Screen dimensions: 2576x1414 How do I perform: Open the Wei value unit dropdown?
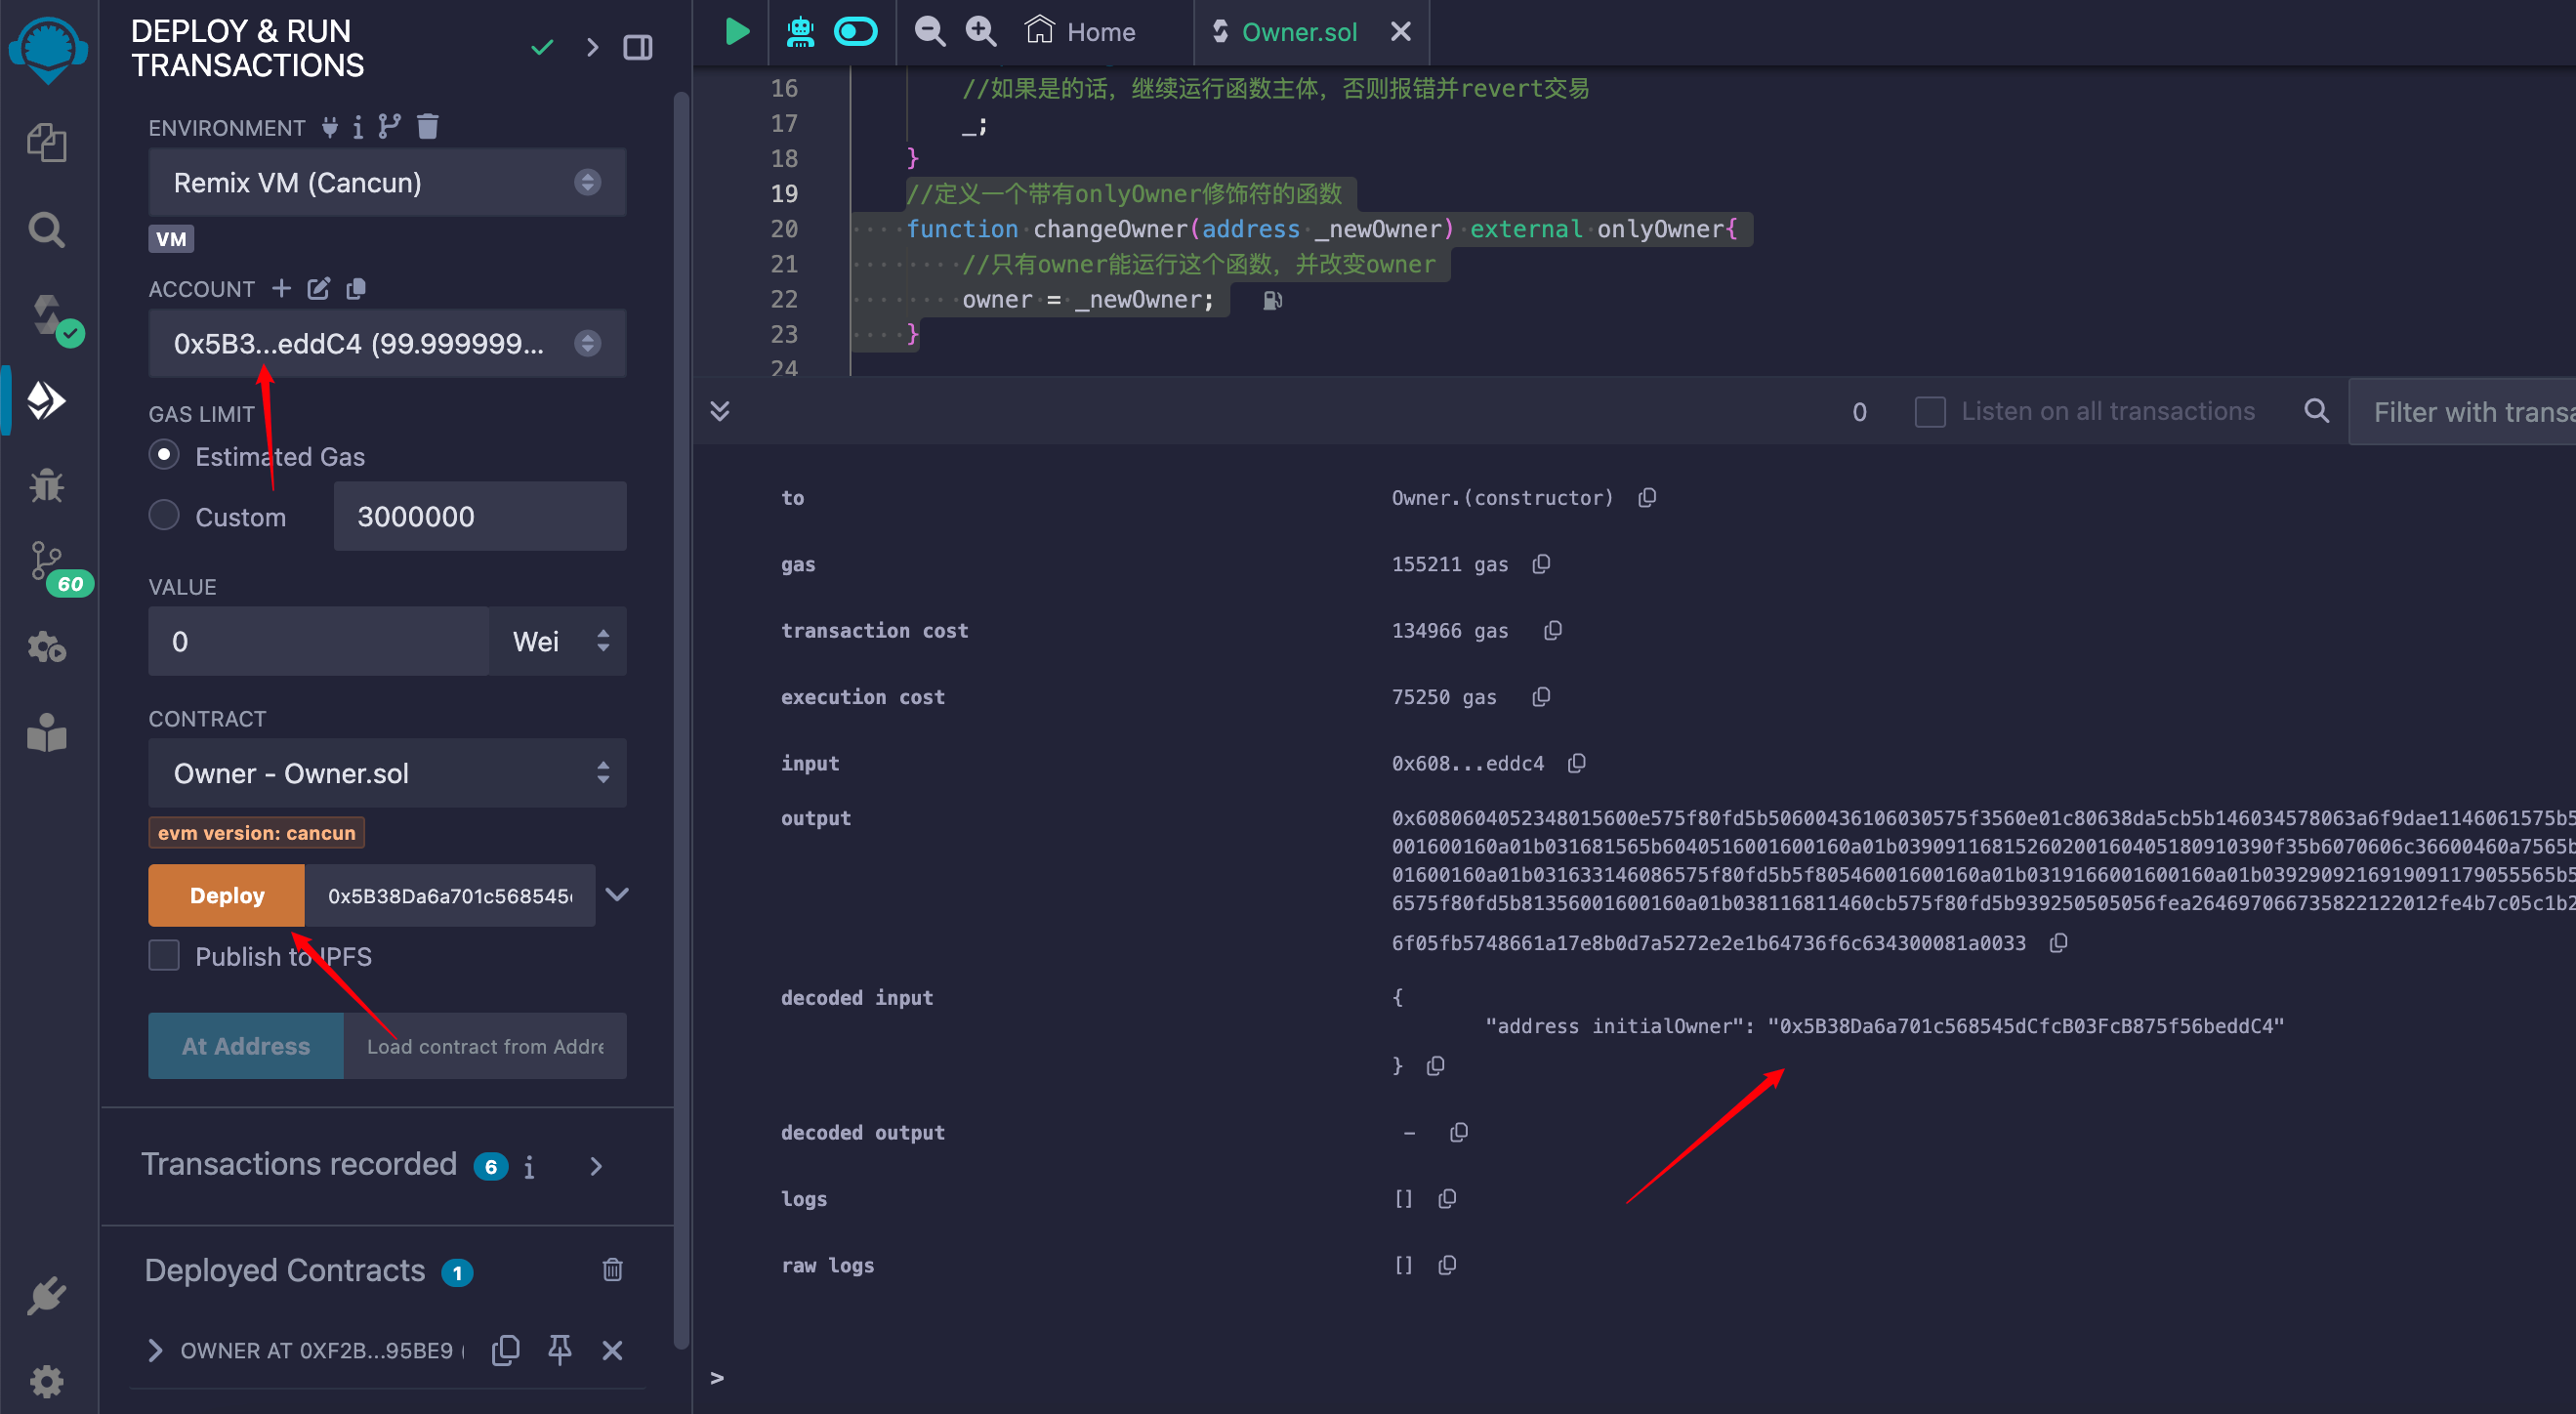click(559, 641)
